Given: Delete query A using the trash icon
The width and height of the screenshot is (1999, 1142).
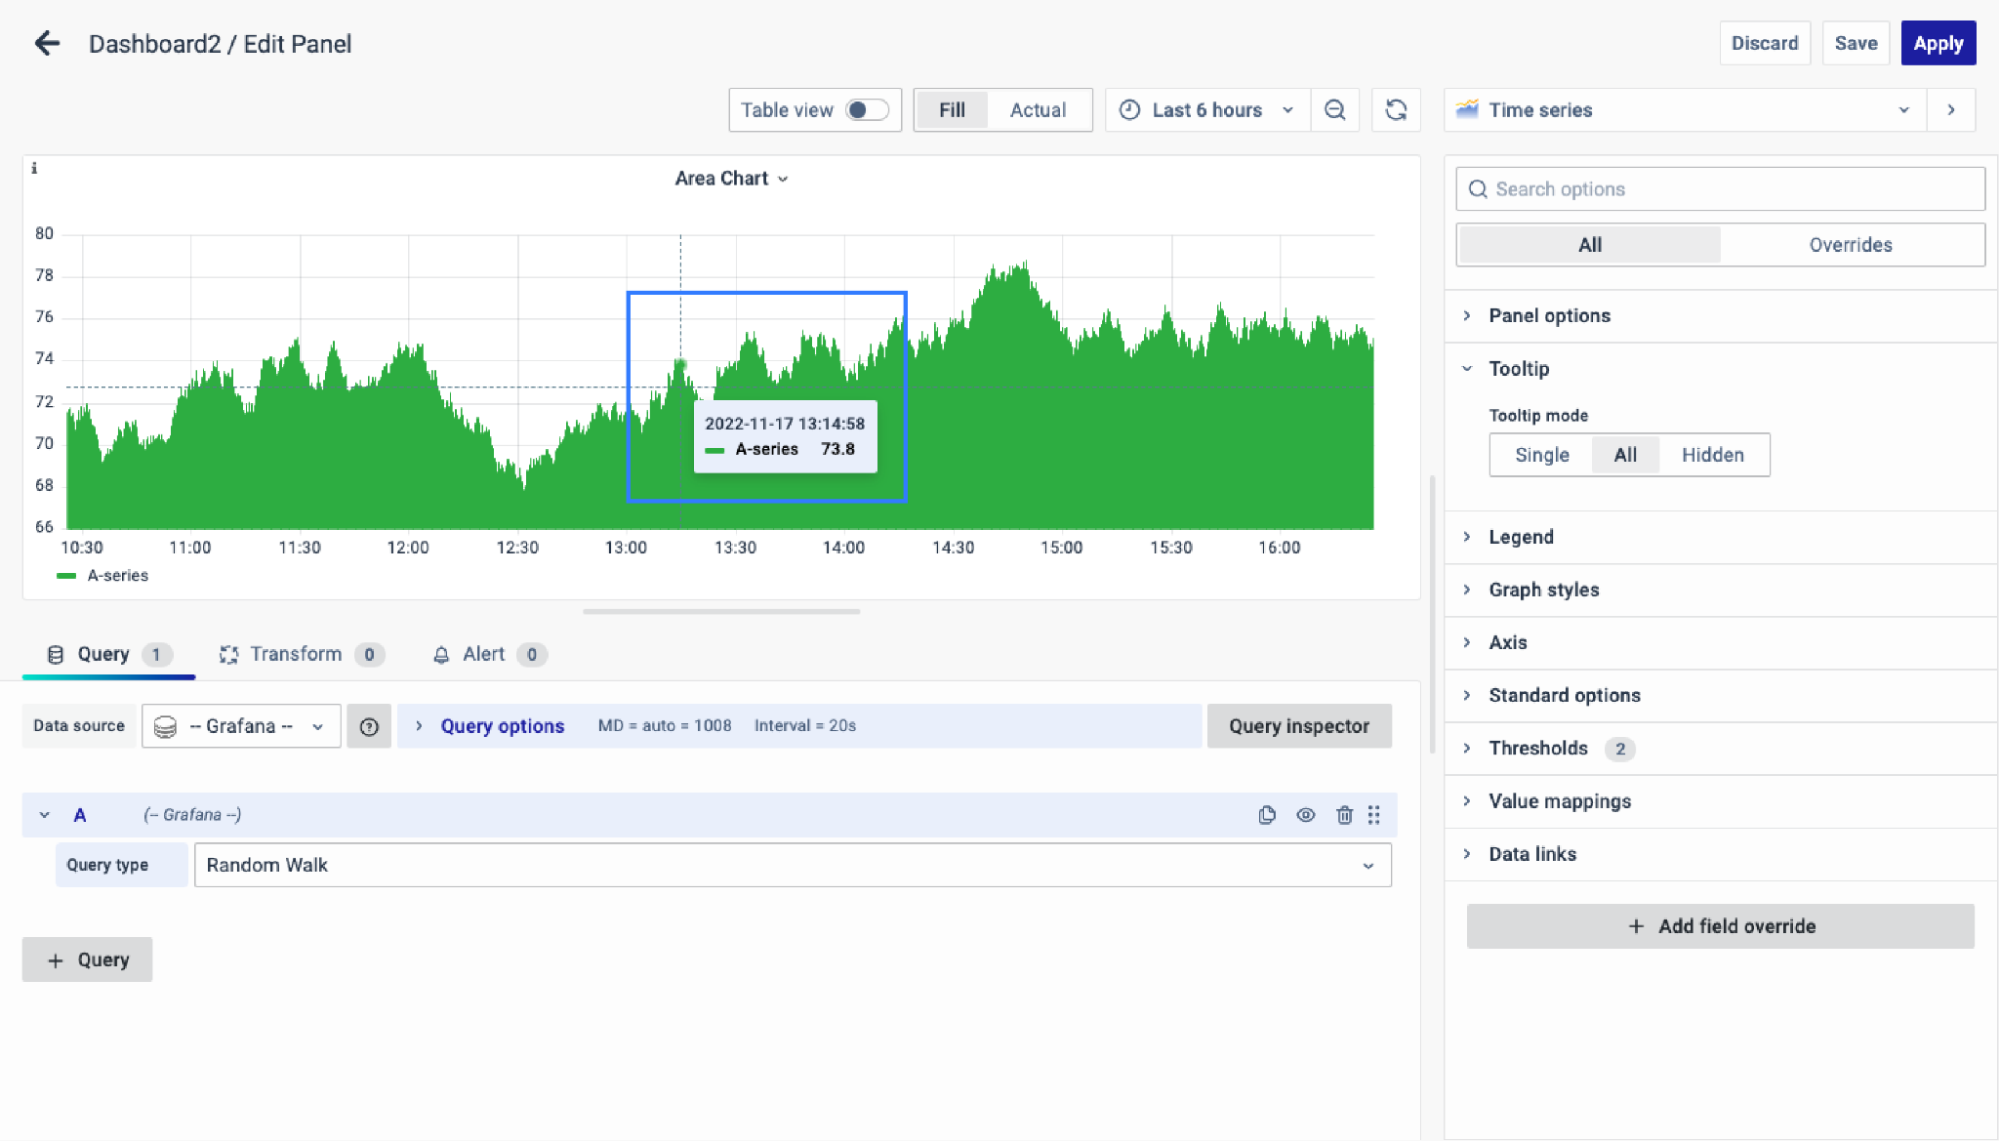Looking at the screenshot, I should point(1344,815).
